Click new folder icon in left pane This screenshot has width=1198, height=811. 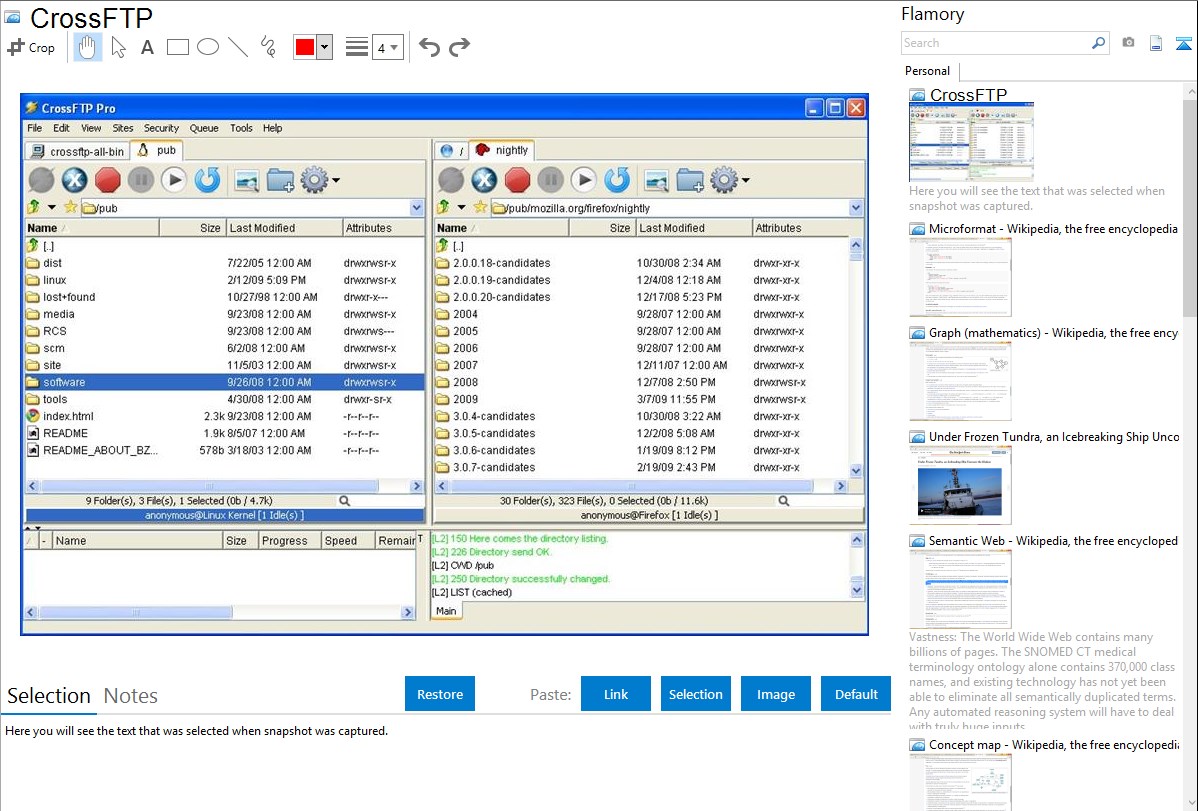(280, 180)
